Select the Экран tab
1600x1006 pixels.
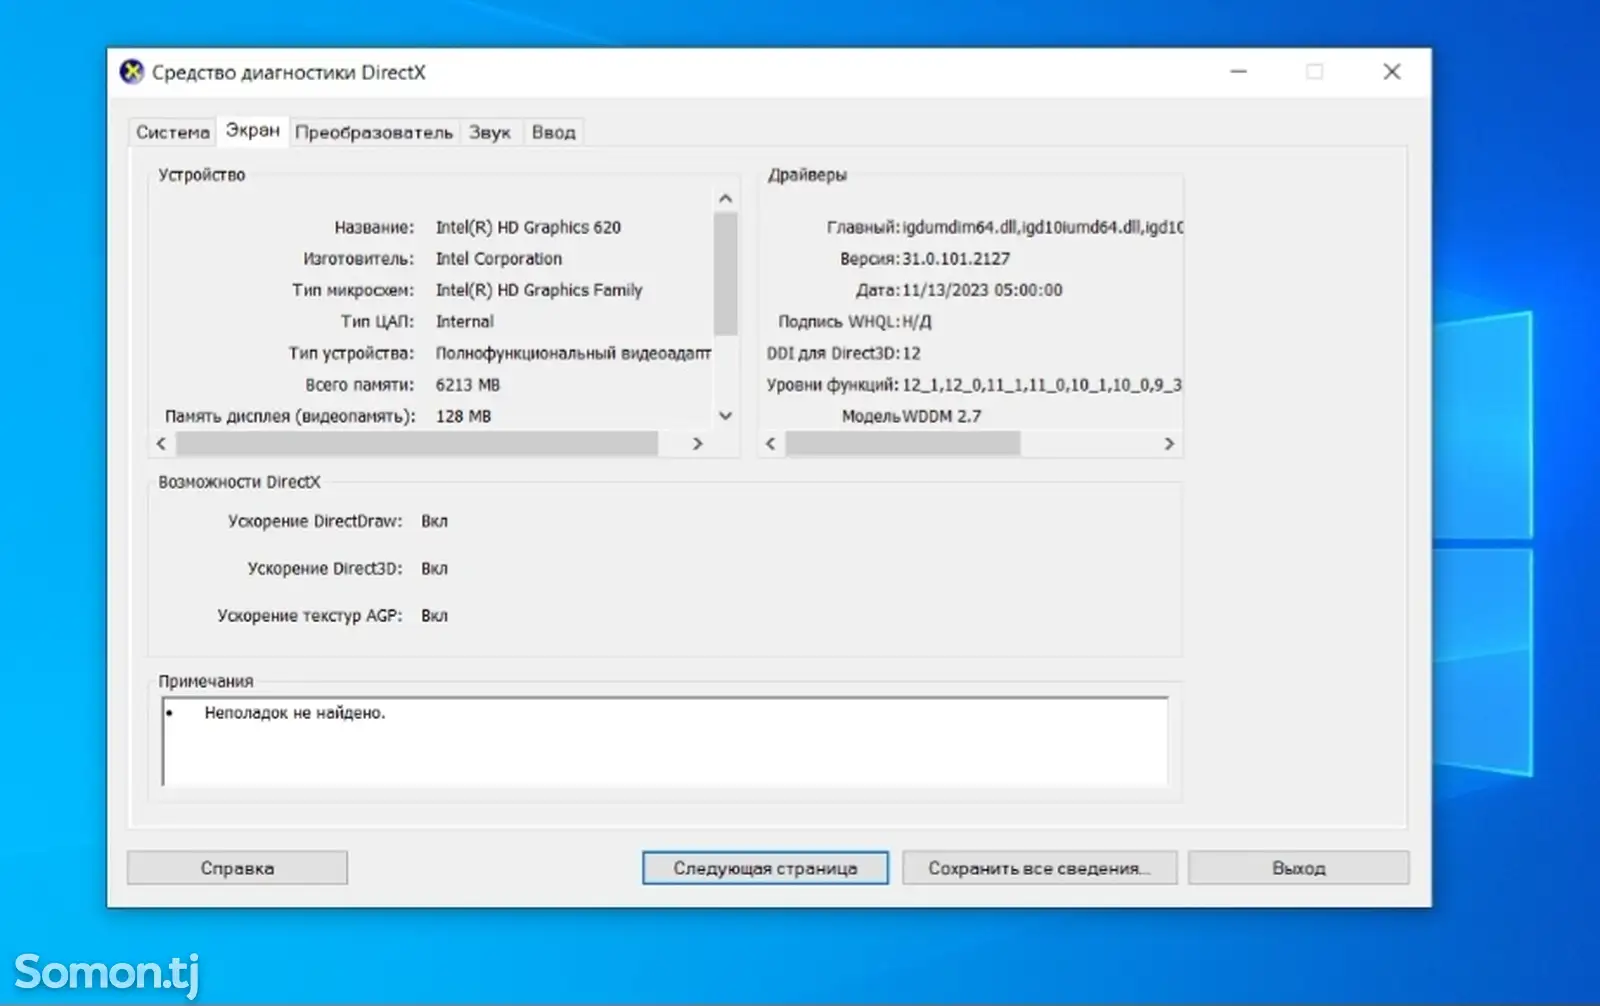click(253, 130)
